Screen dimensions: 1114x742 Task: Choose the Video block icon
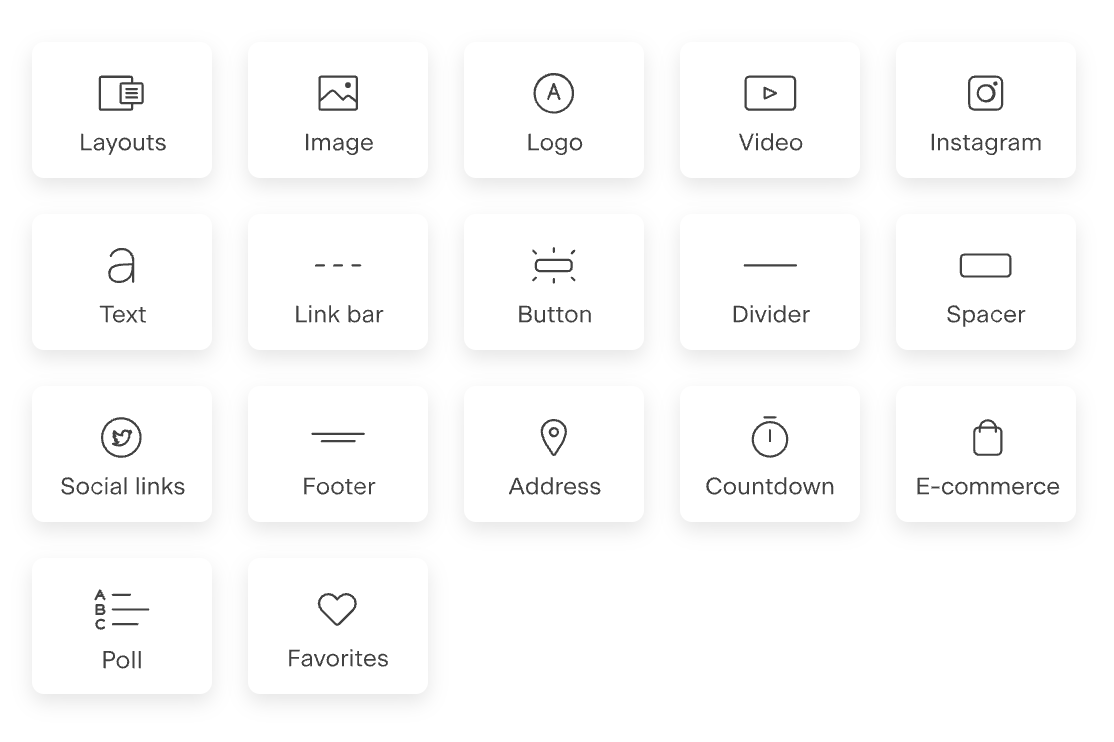click(x=770, y=93)
